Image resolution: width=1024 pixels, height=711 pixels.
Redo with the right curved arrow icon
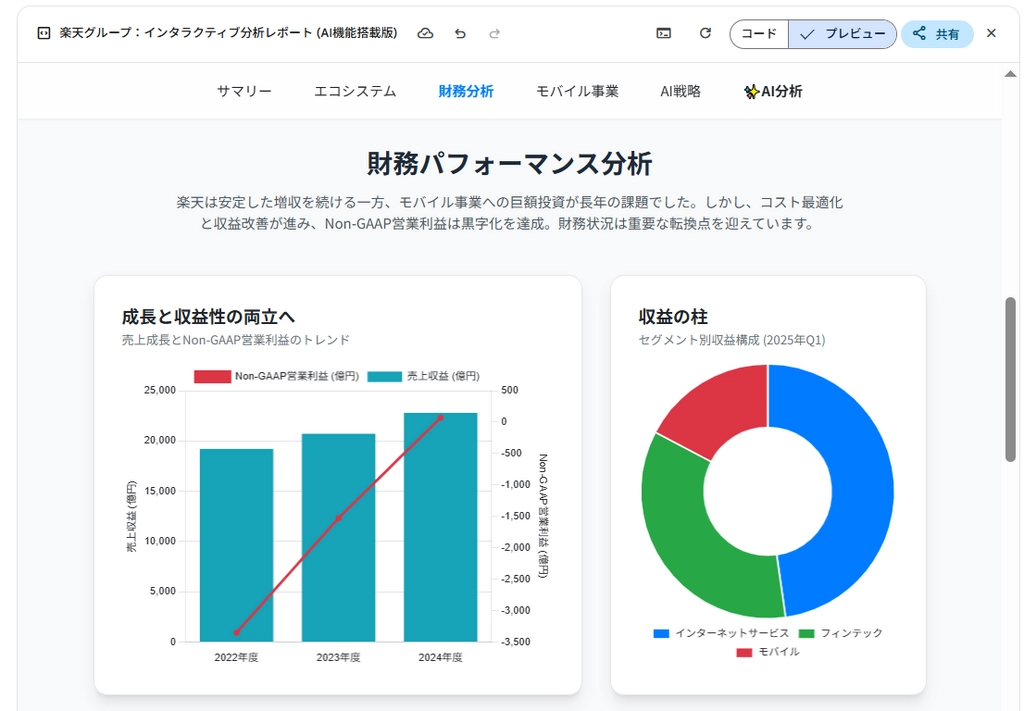(494, 33)
